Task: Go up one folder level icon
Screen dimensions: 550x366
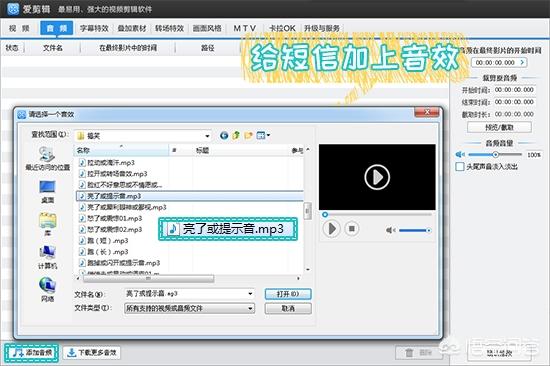Action: pyautogui.click(x=236, y=135)
